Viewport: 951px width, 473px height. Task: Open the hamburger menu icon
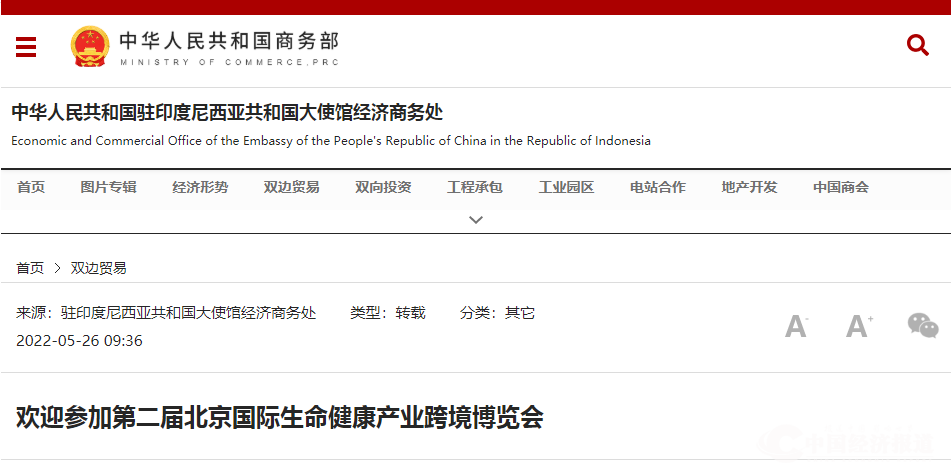(26, 47)
